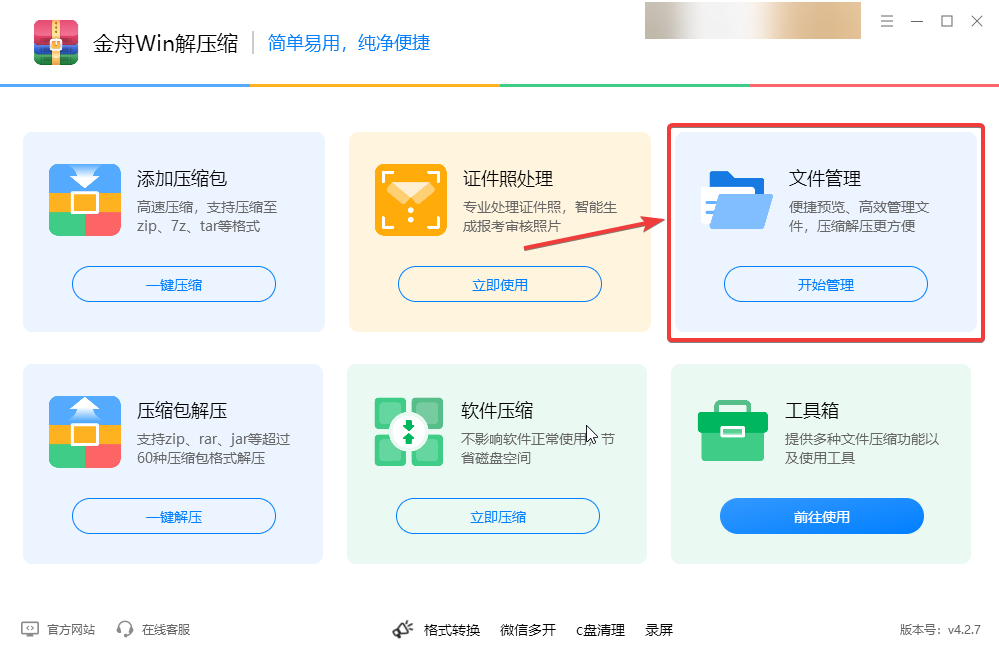The image size is (999, 649).
Task: Open the toolbox via 前往使用
Action: pyautogui.click(x=822, y=516)
